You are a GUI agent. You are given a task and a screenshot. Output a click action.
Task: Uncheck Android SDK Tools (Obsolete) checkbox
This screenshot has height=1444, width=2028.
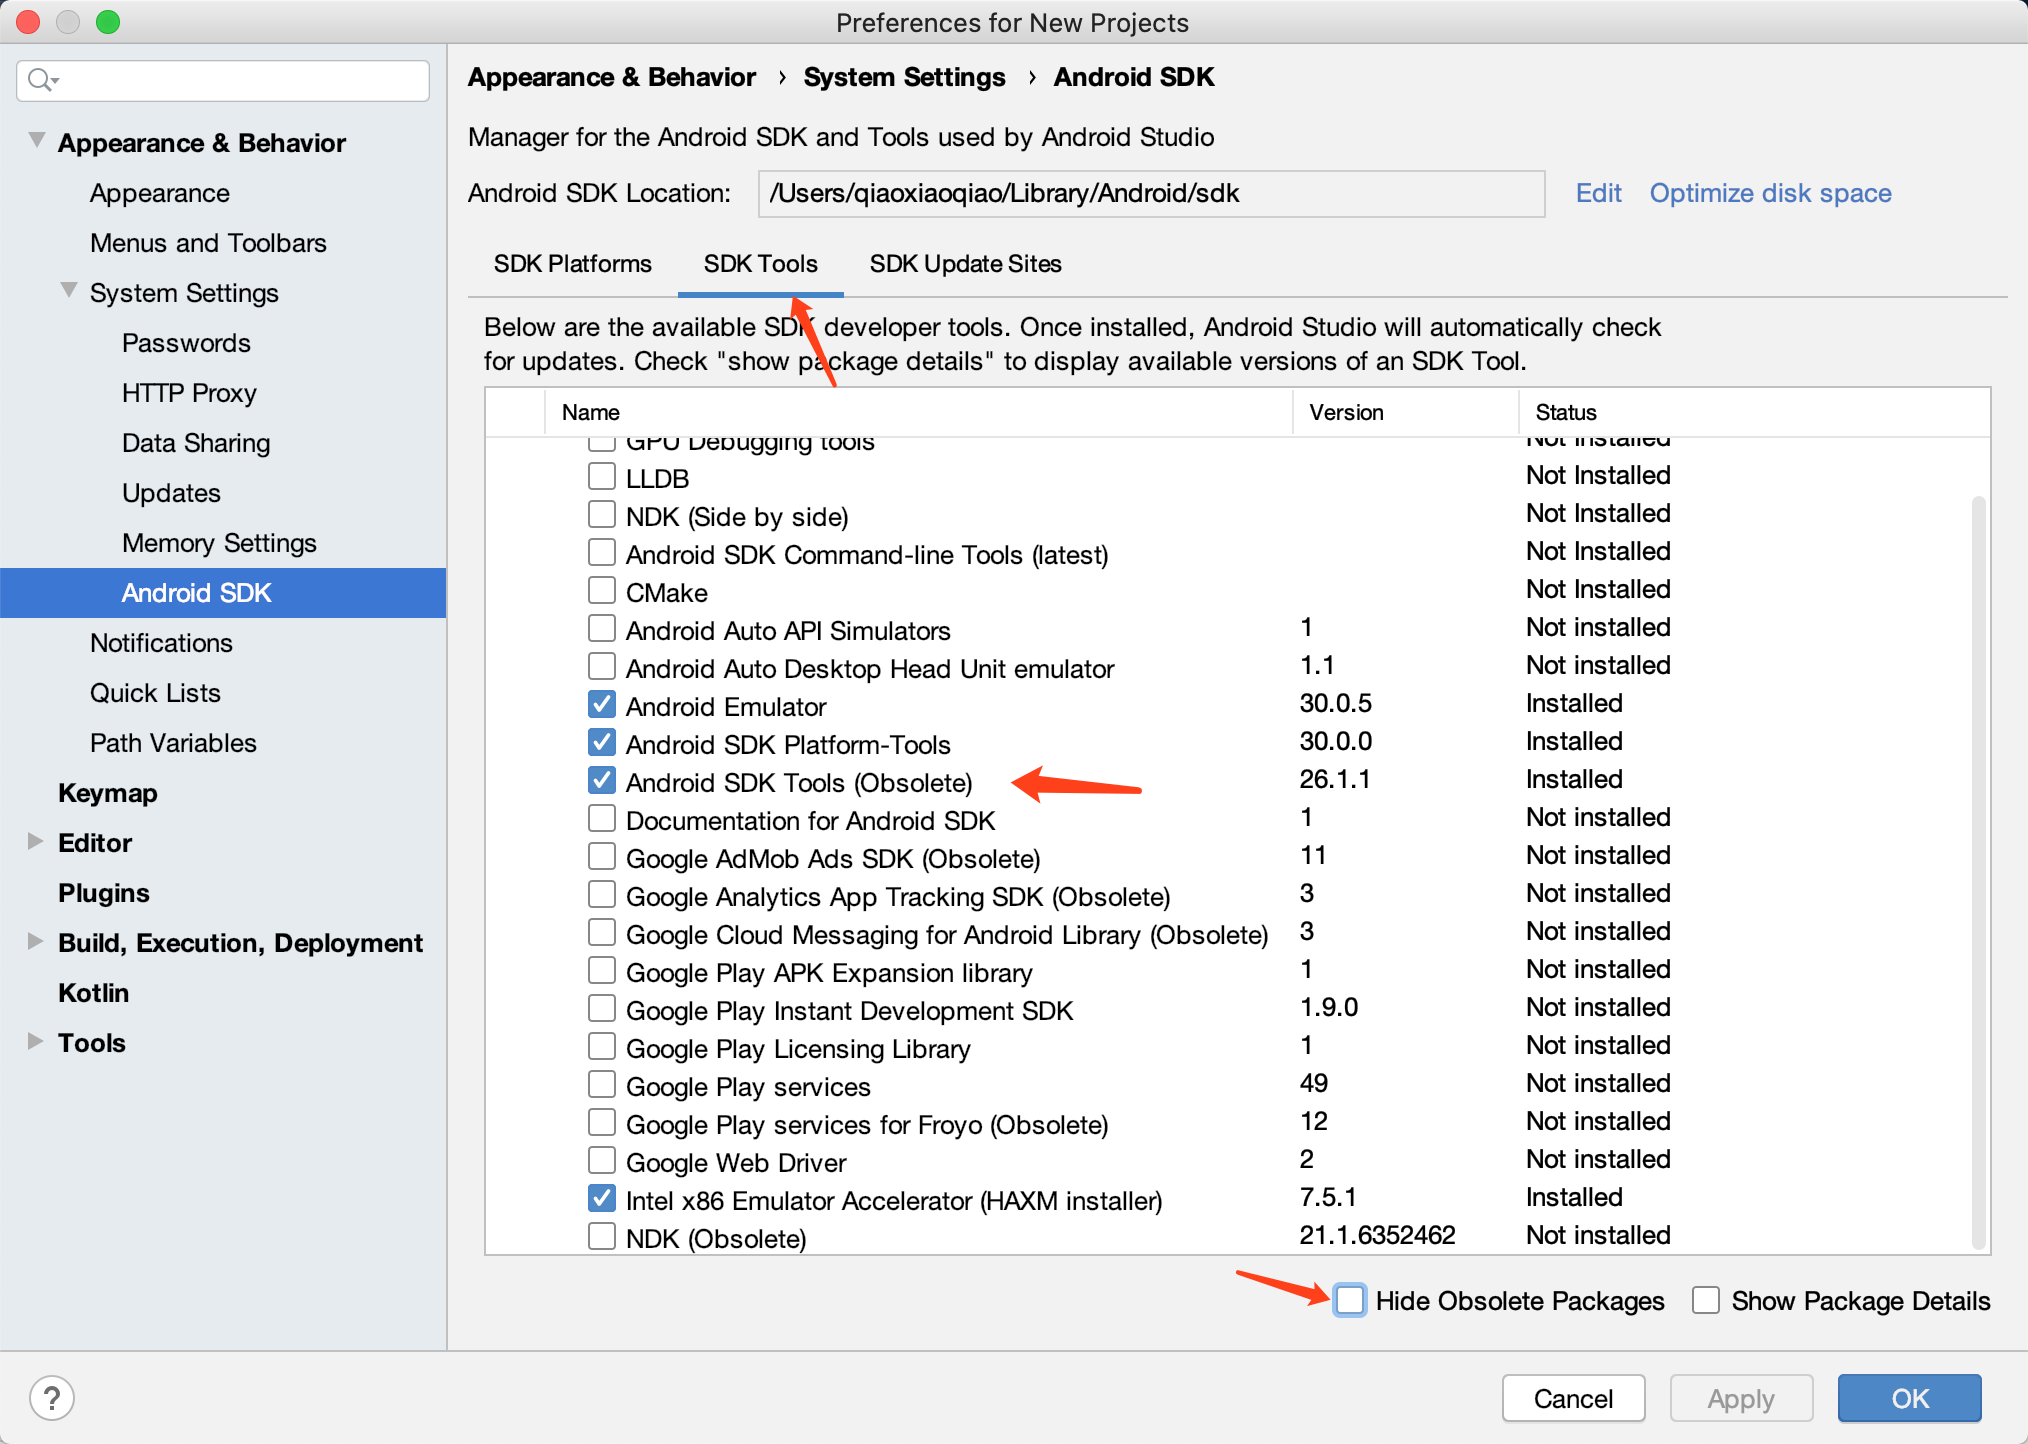tap(601, 780)
